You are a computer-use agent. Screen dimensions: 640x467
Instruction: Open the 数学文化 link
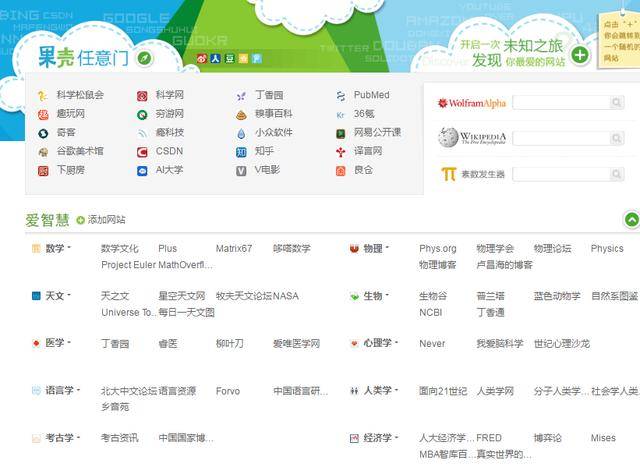[x=120, y=249]
